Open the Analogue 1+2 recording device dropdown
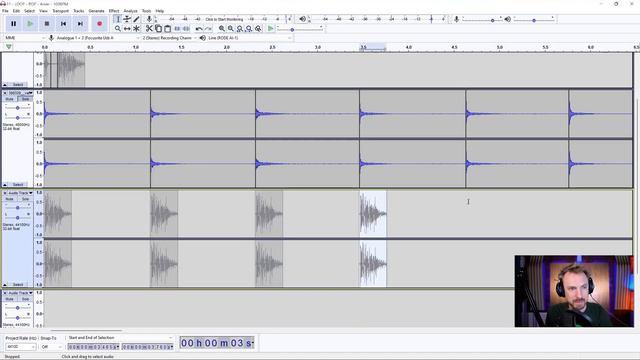This screenshot has height=360, width=640. [98, 38]
